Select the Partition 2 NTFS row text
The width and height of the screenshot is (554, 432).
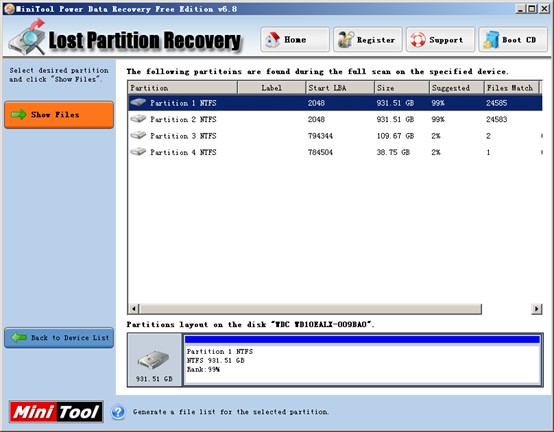pos(183,119)
